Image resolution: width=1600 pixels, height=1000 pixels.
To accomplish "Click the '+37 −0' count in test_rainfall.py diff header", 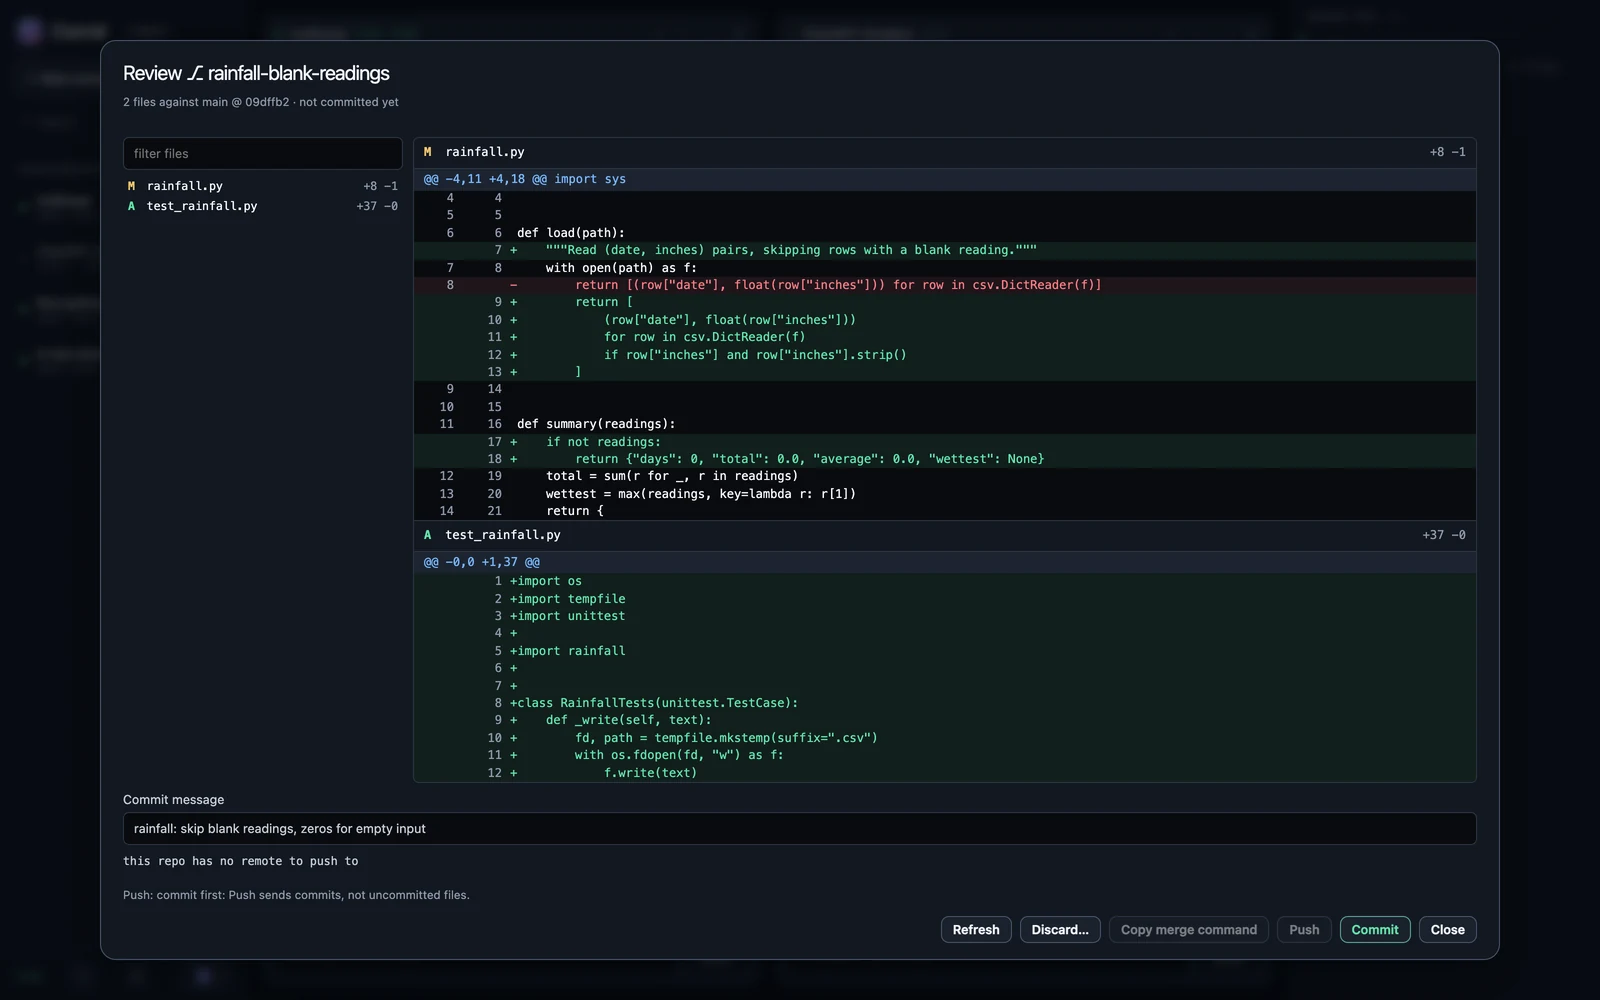I will [x=1444, y=535].
